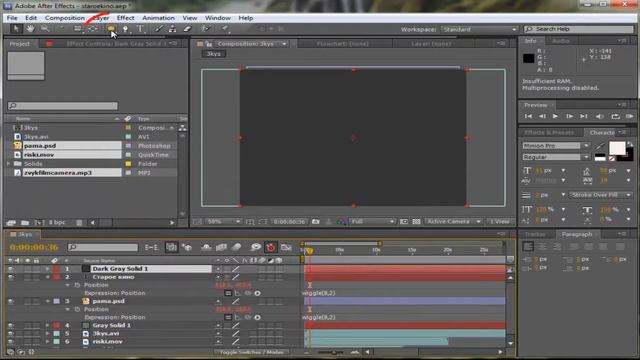Open the Window menu
This screenshot has height=360, width=640.
(x=218, y=18)
